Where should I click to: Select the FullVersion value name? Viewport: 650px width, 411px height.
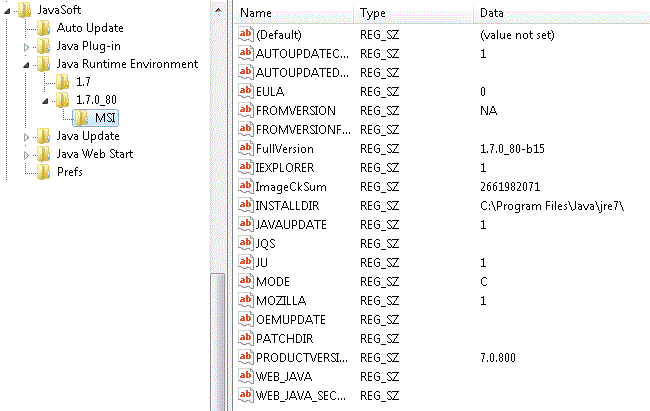(x=285, y=148)
